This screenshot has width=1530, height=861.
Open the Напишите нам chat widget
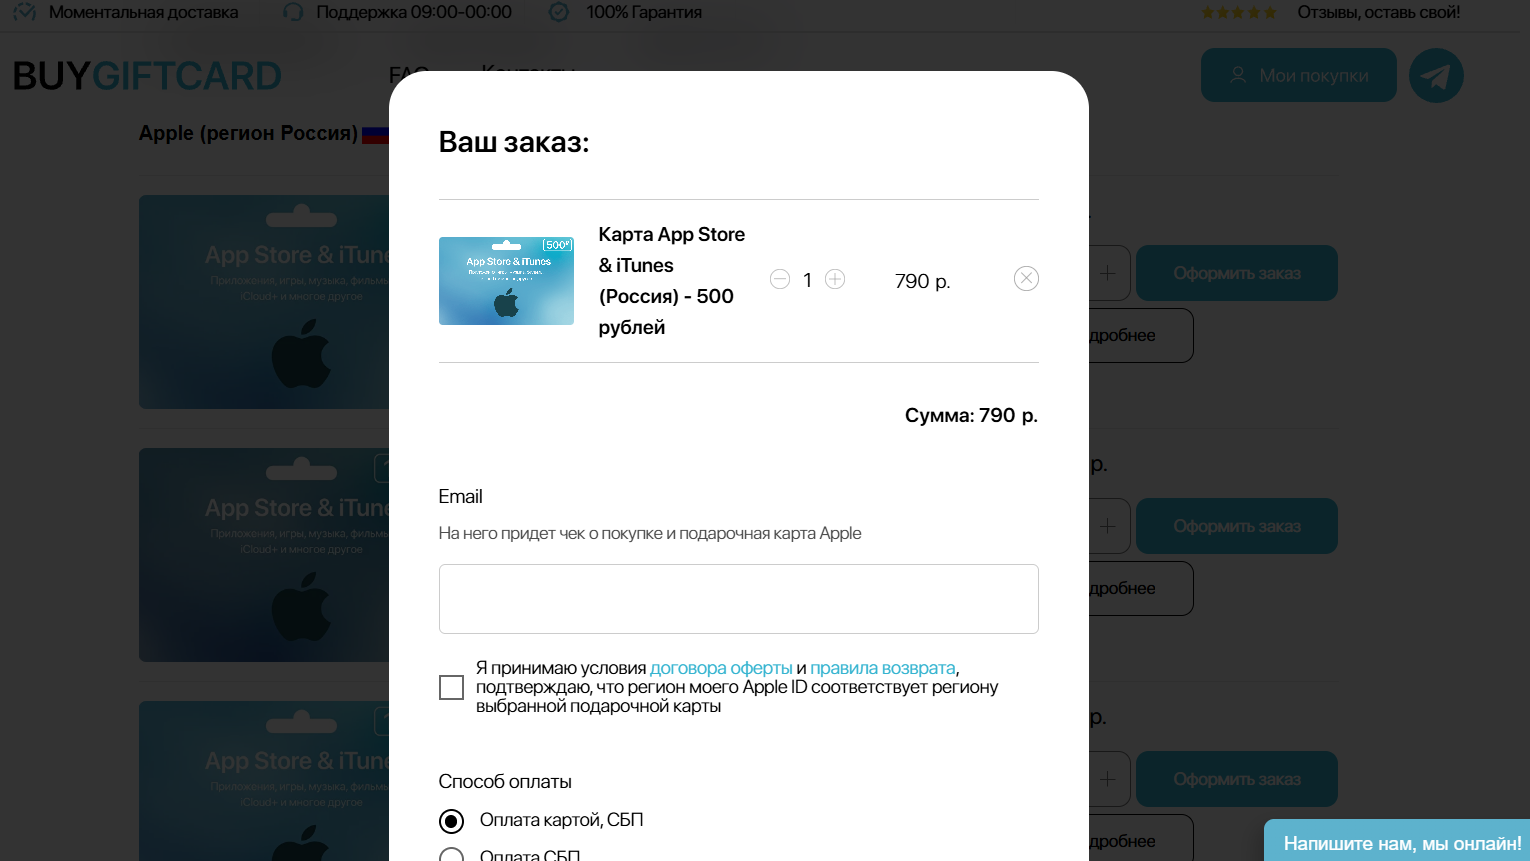[1400, 842]
